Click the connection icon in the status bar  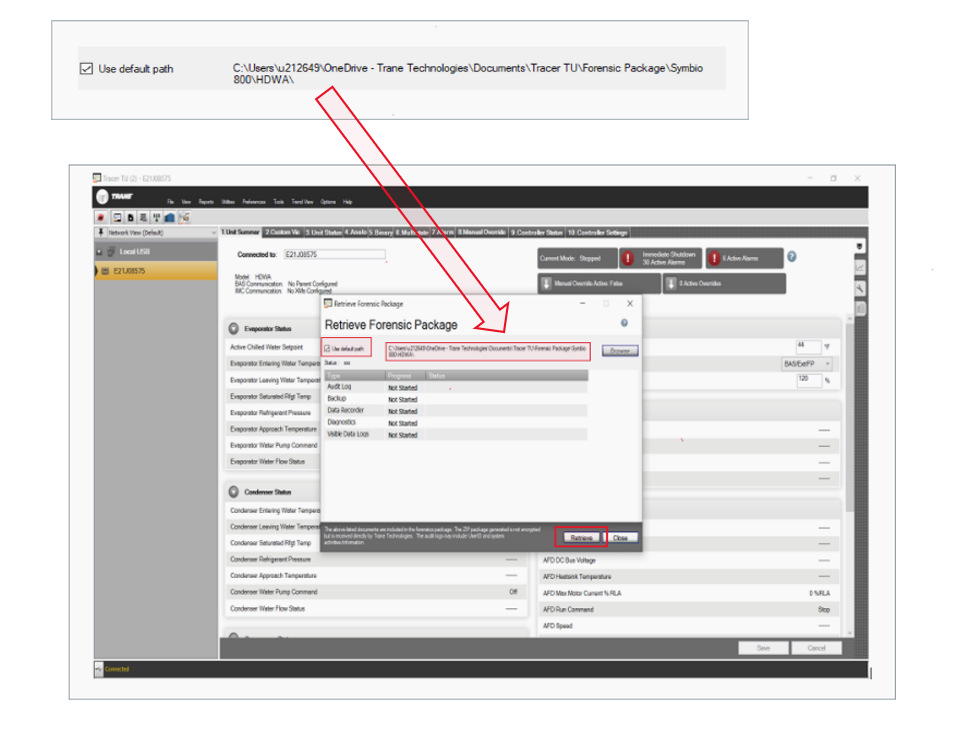click(x=98, y=669)
